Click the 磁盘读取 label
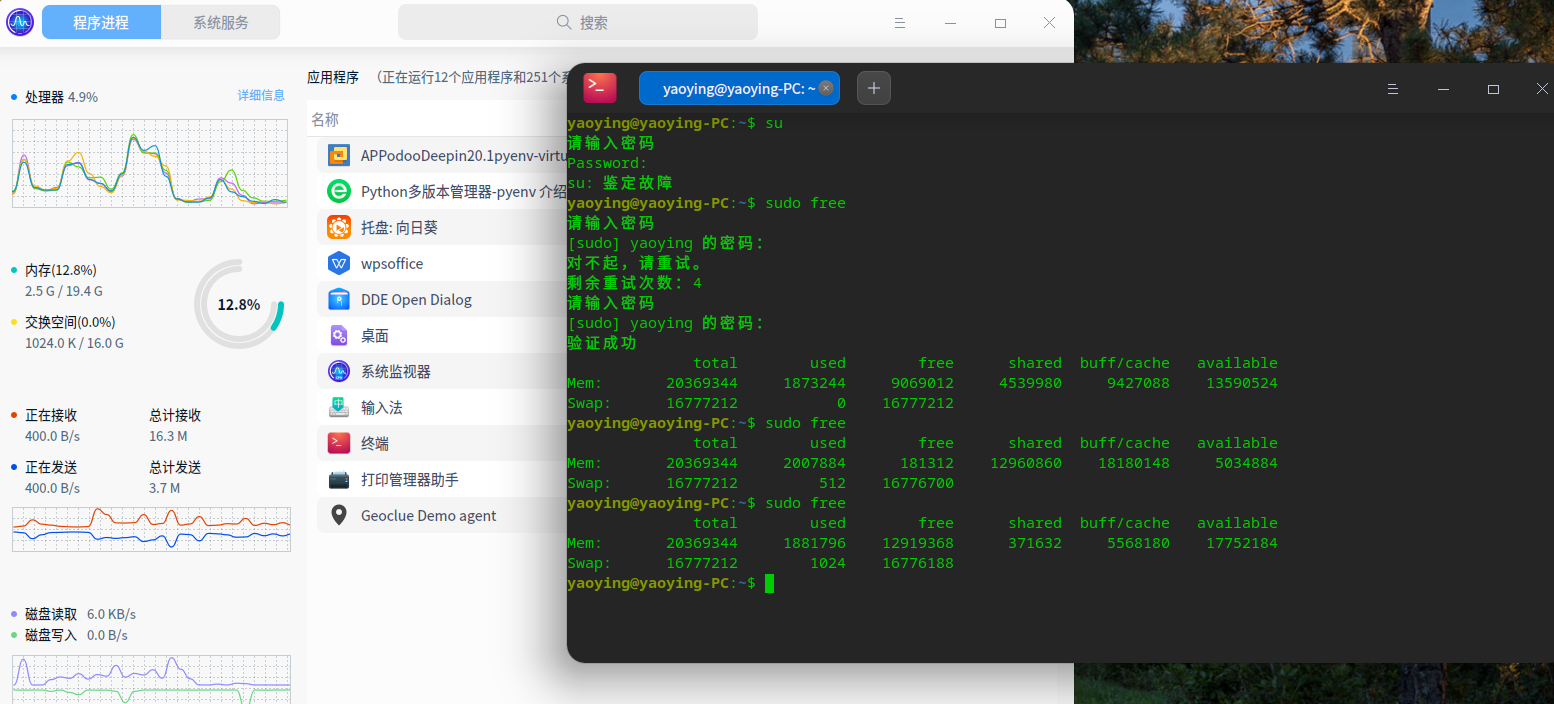This screenshot has width=1554, height=704. point(51,614)
